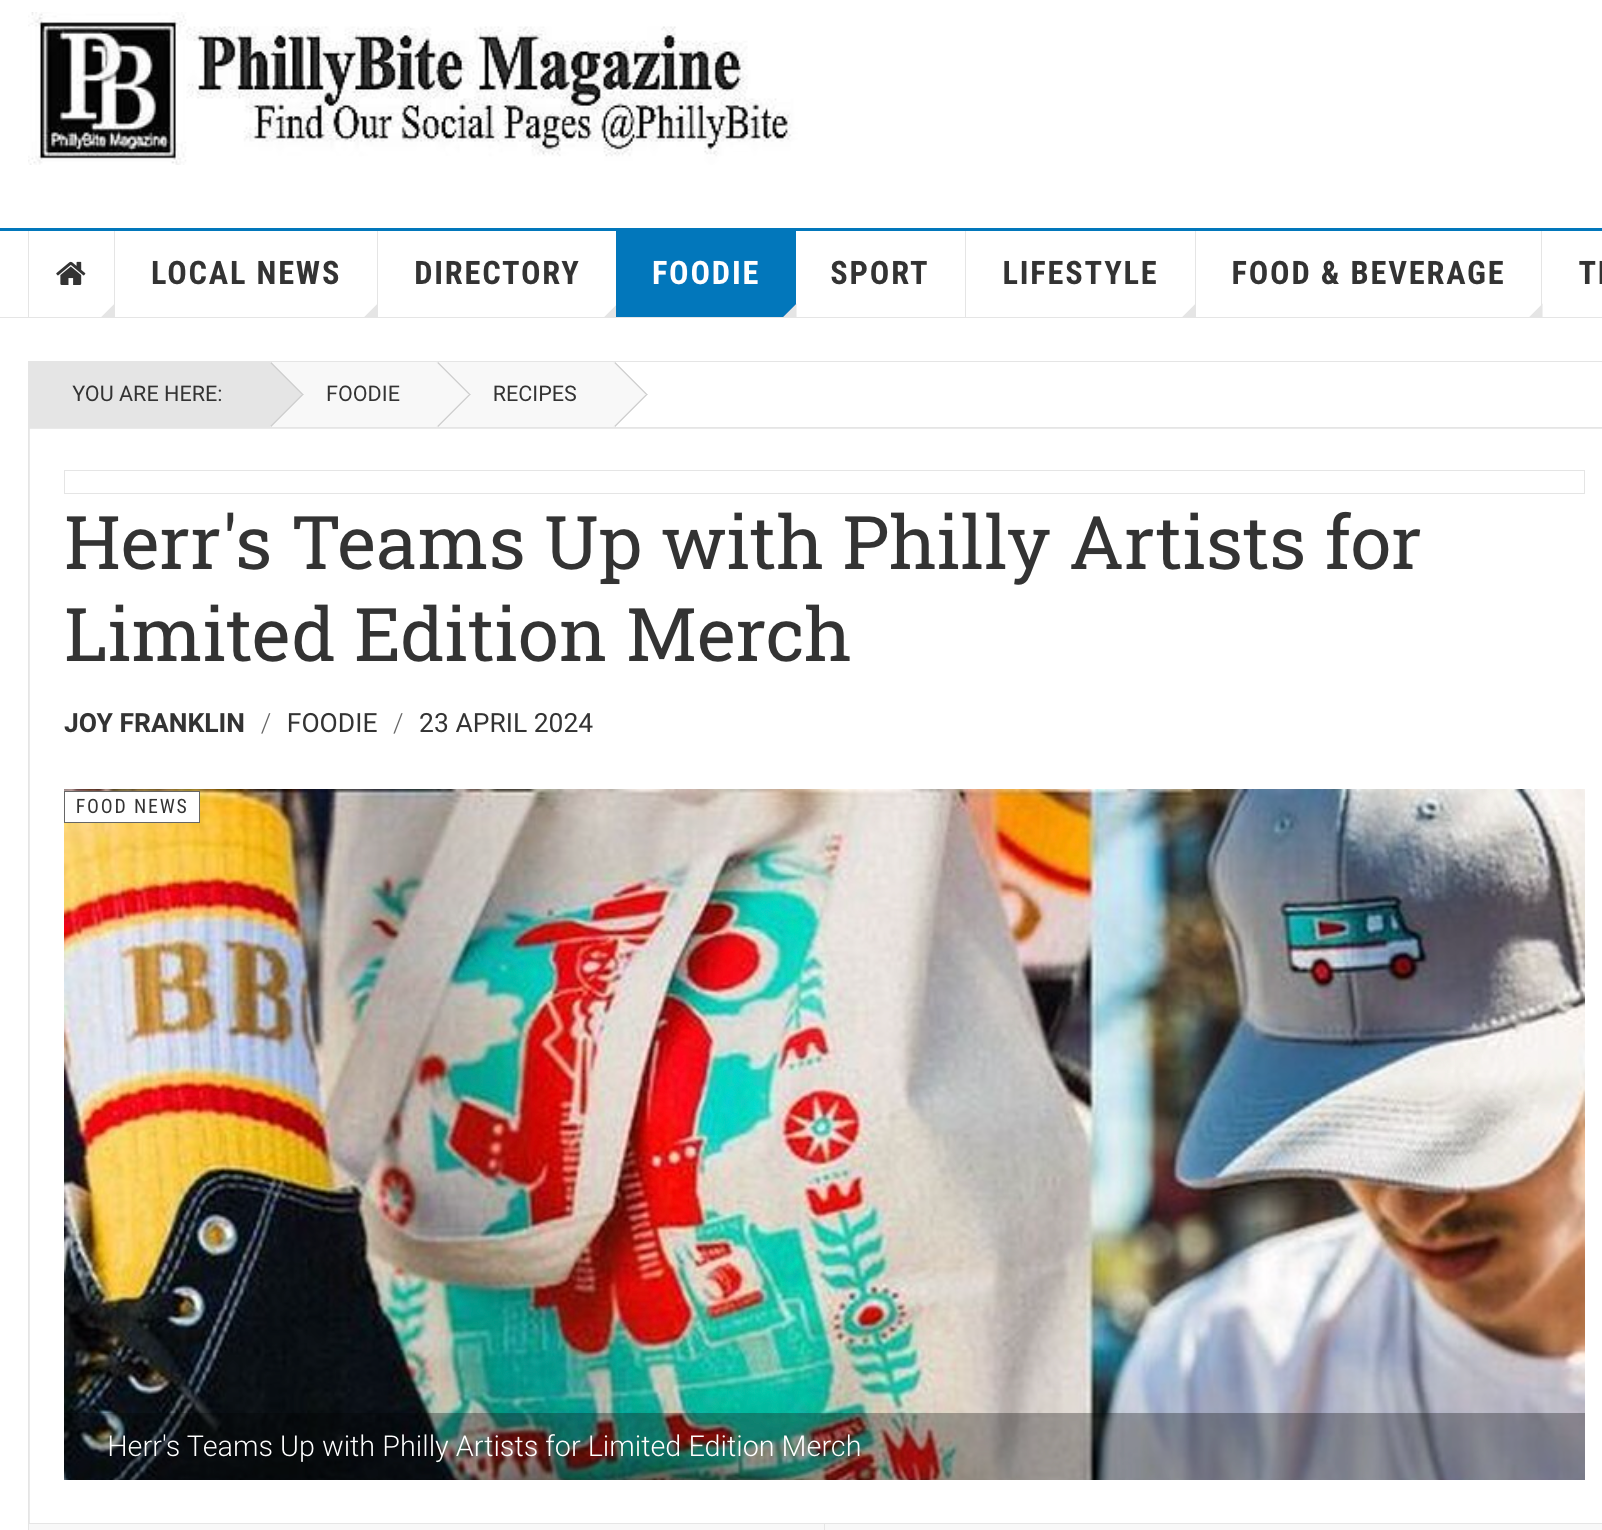Open the Local News menu
This screenshot has width=1602, height=1530.
pos(245,273)
